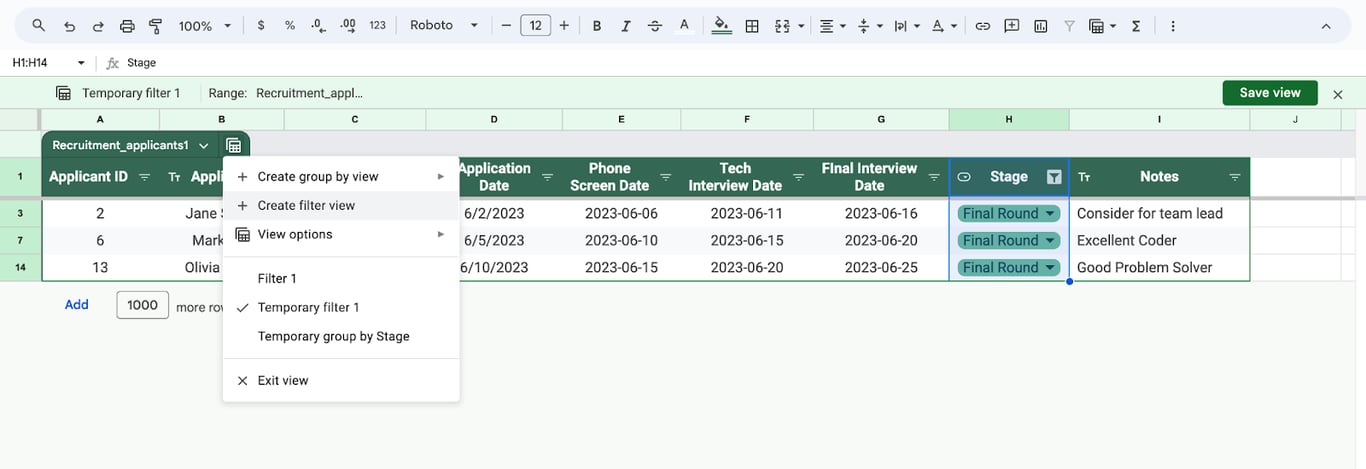Open the active Stage column filter
Image resolution: width=1366 pixels, height=469 pixels.
1054,177
